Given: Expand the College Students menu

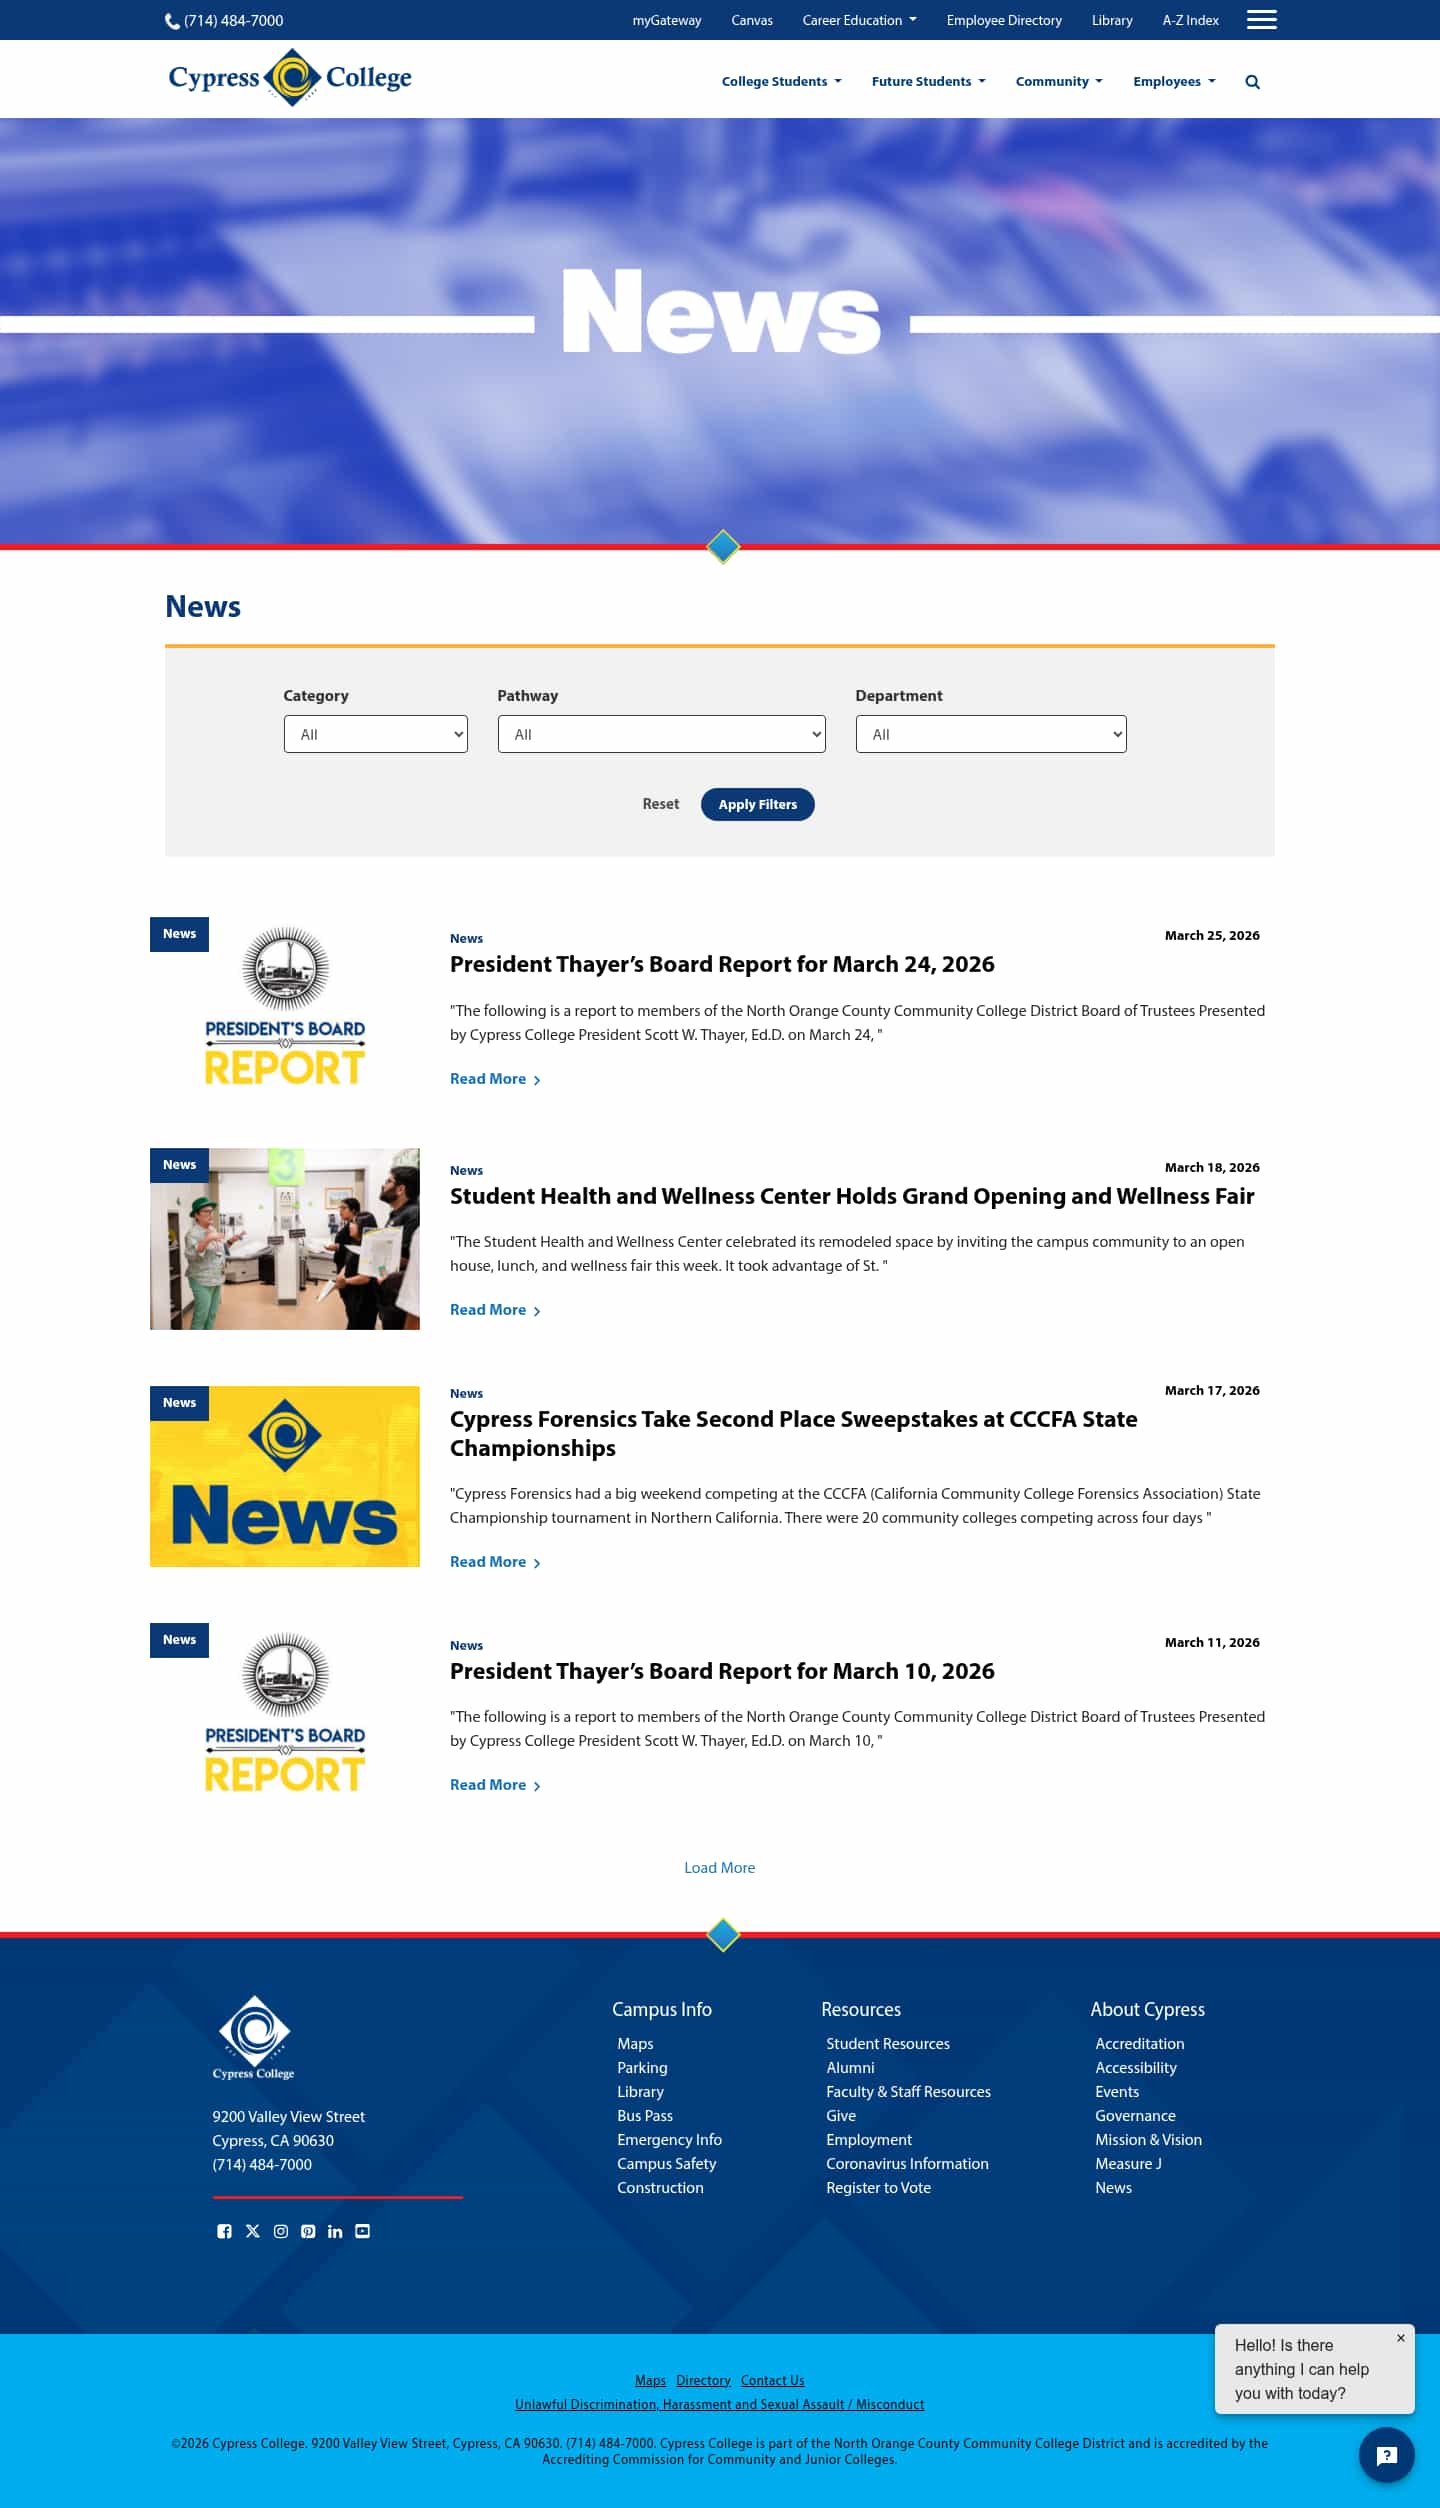Looking at the screenshot, I should click(782, 82).
